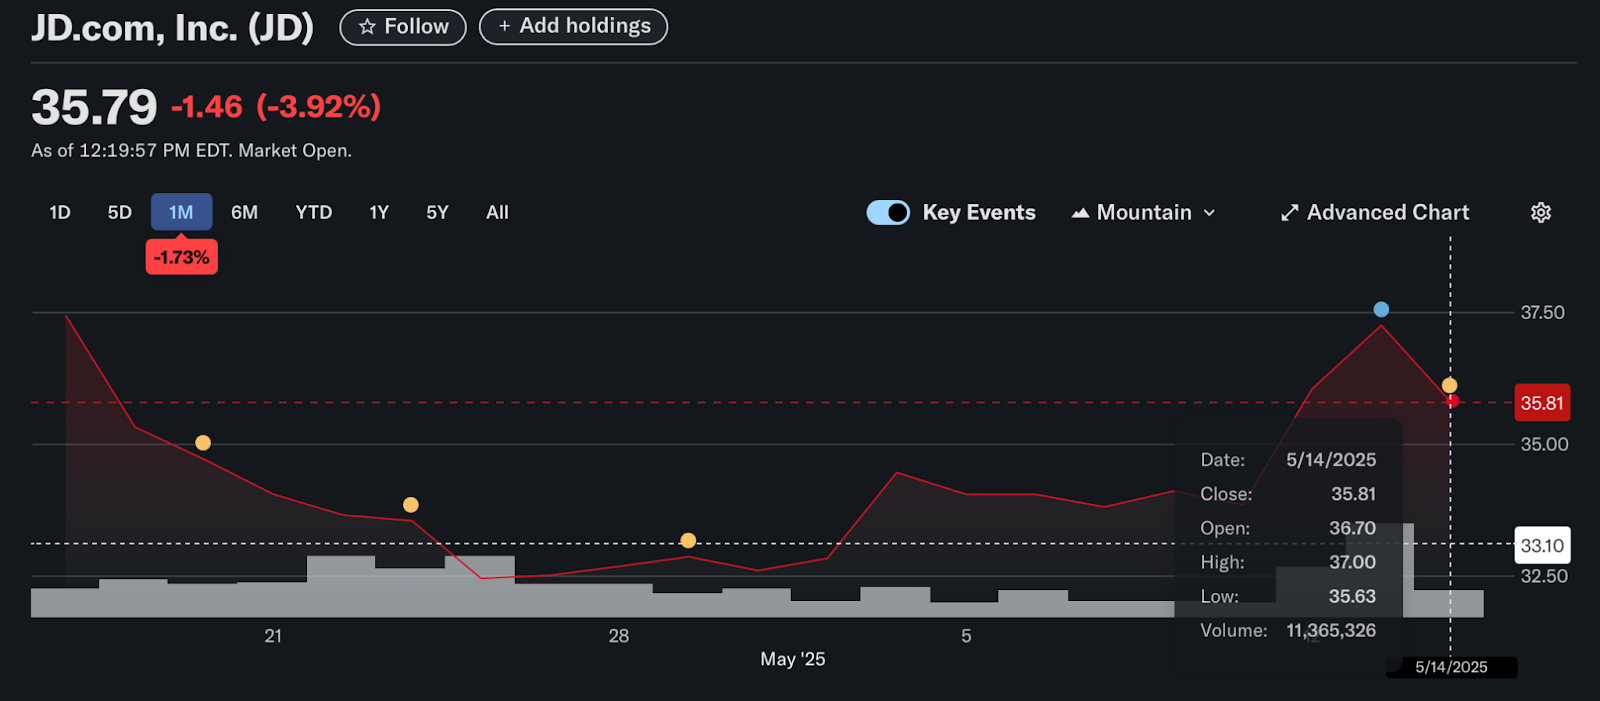Select the 5D time range tab
1600x701 pixels.
(x=120, y=212)
